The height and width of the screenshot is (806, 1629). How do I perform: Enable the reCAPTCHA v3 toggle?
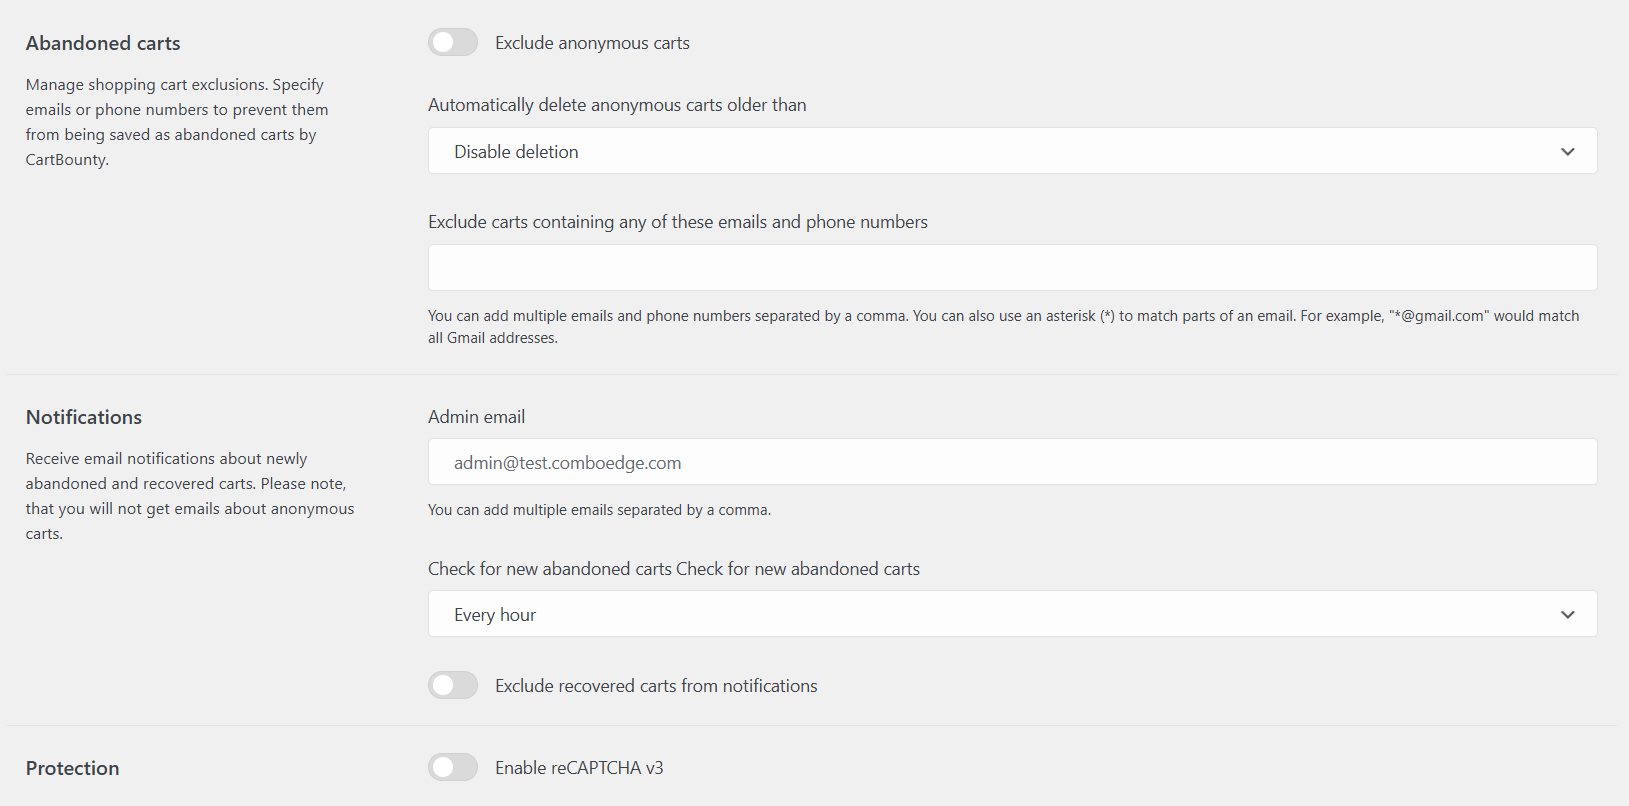coord(453,767)
